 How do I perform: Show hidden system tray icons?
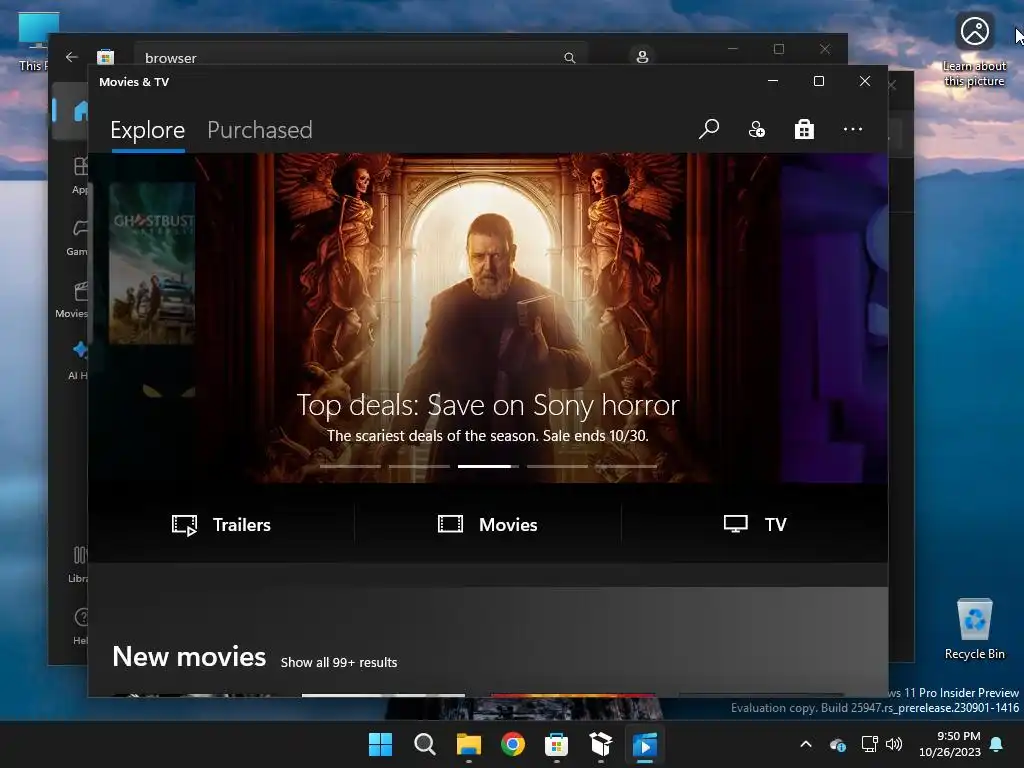tap(806, 744)
